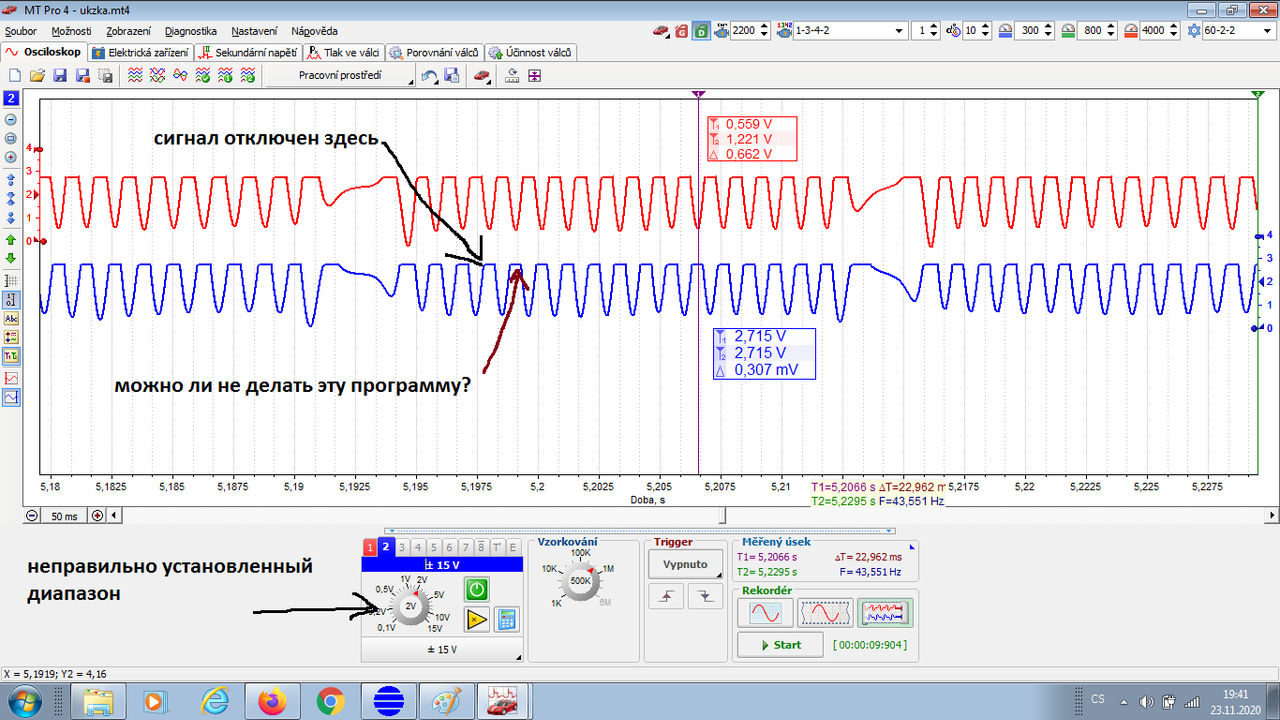Image resolution: width=1280 pixels, height=720 pixels.
Task: Decrease the 300 stepper value
Action: (1050, 35)
